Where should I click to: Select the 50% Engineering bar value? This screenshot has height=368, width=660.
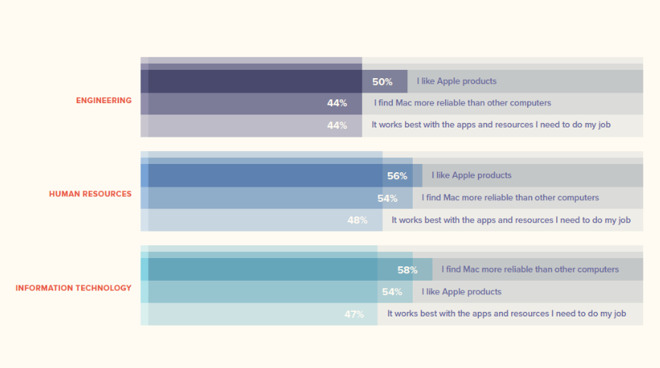382,82
